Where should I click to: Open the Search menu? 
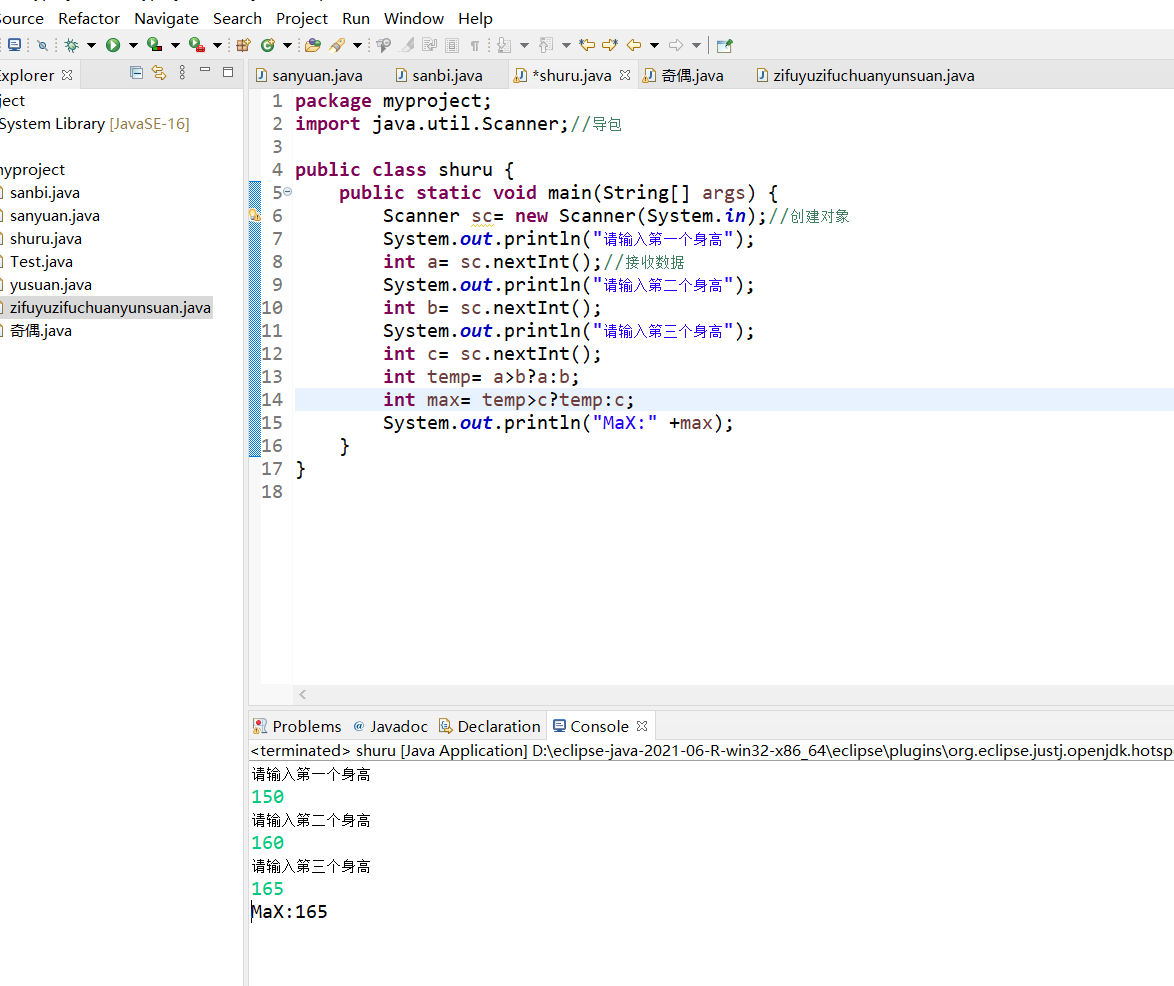pos(237,18)
